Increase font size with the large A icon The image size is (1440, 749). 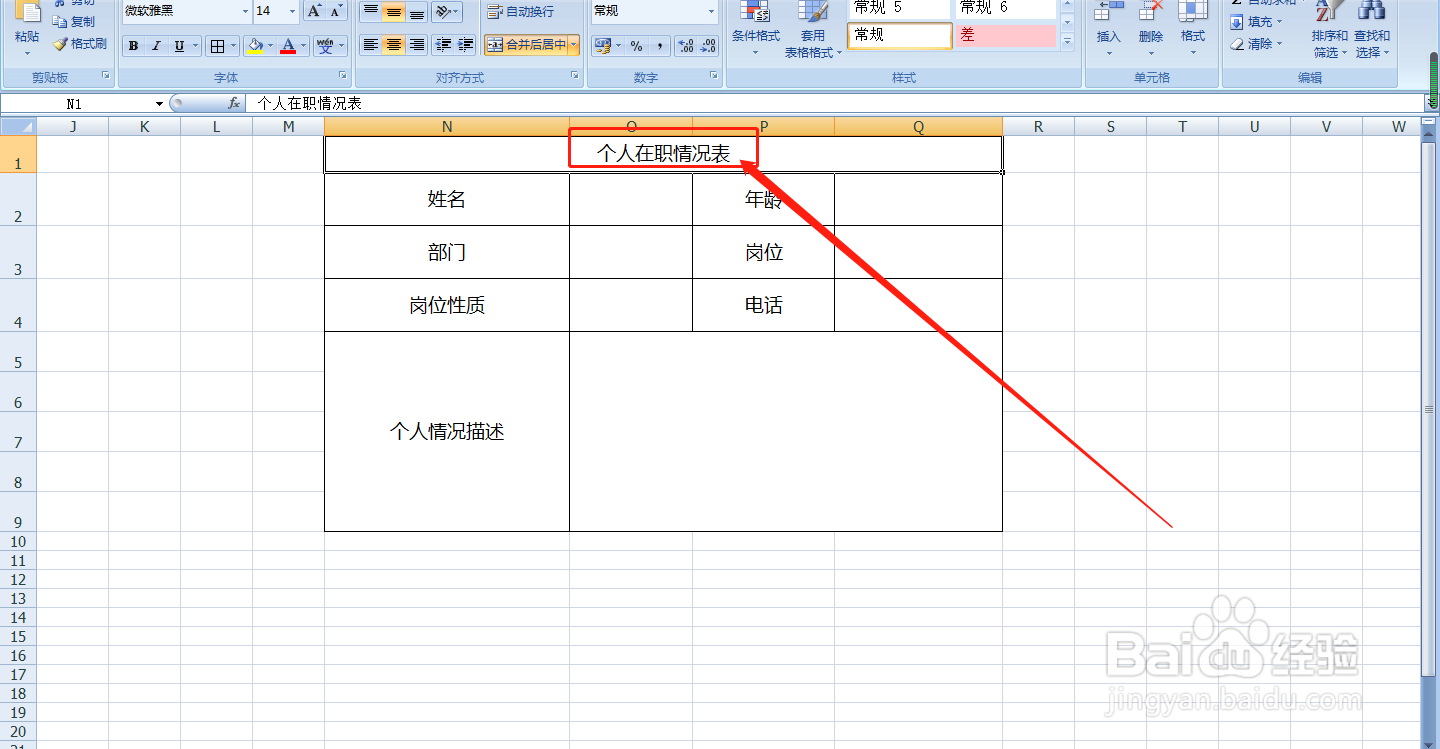pos(314,11)
